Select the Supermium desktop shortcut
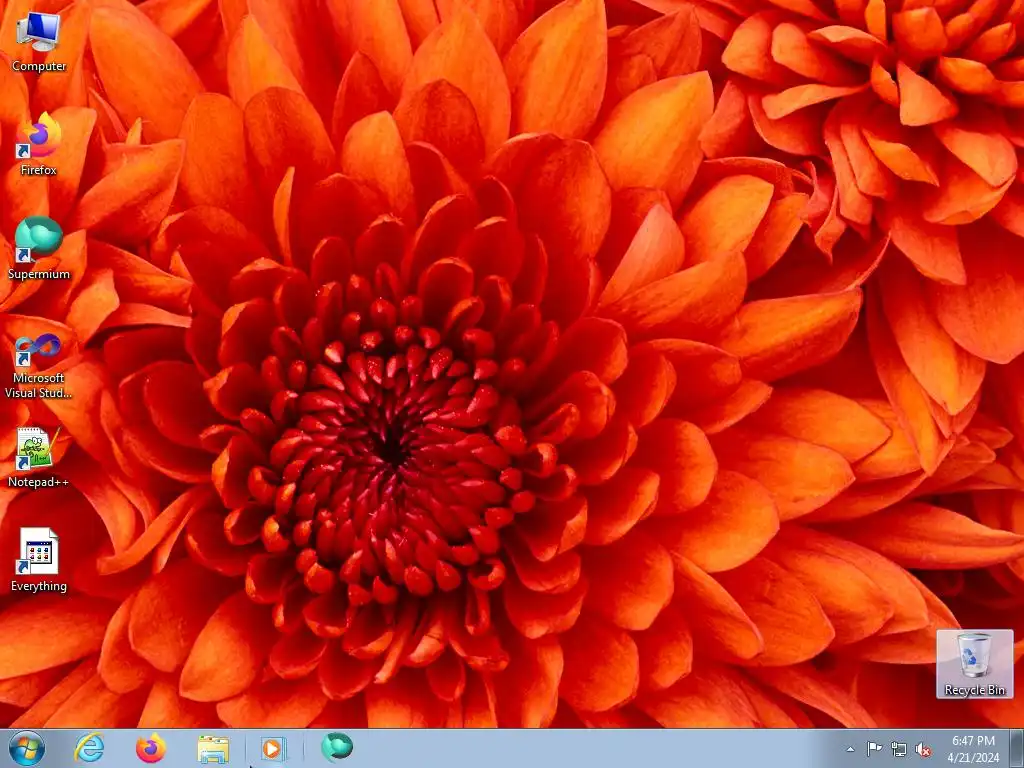 pos(39,248)
